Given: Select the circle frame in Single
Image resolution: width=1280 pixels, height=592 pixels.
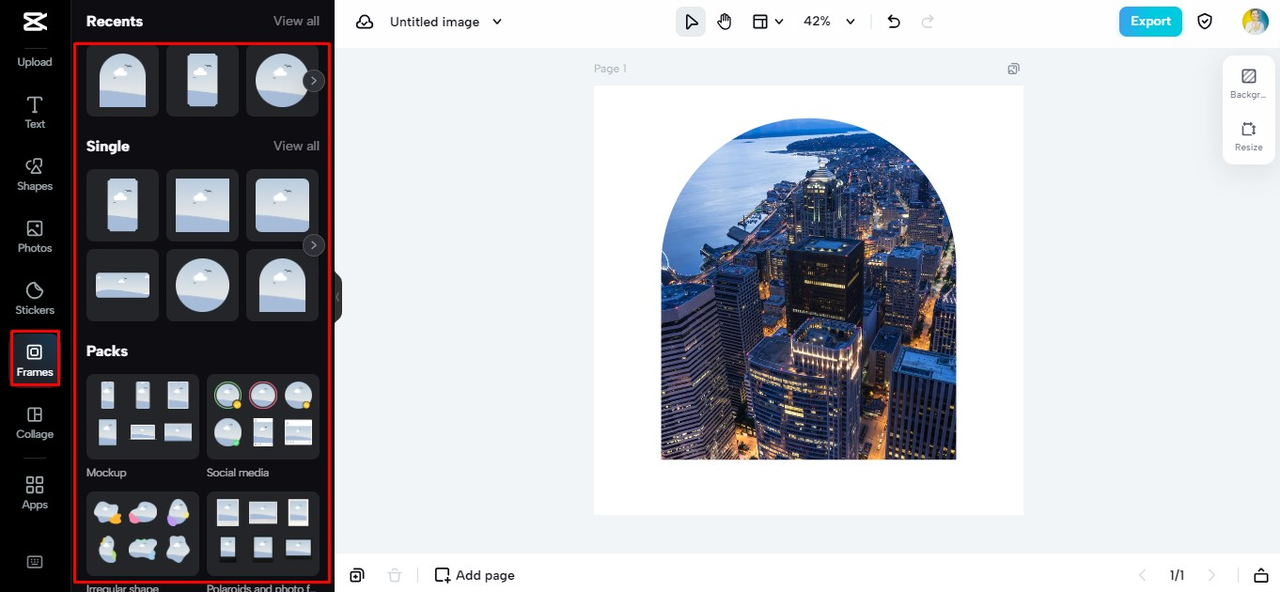Looking at the screenshot, I should 203,285.
